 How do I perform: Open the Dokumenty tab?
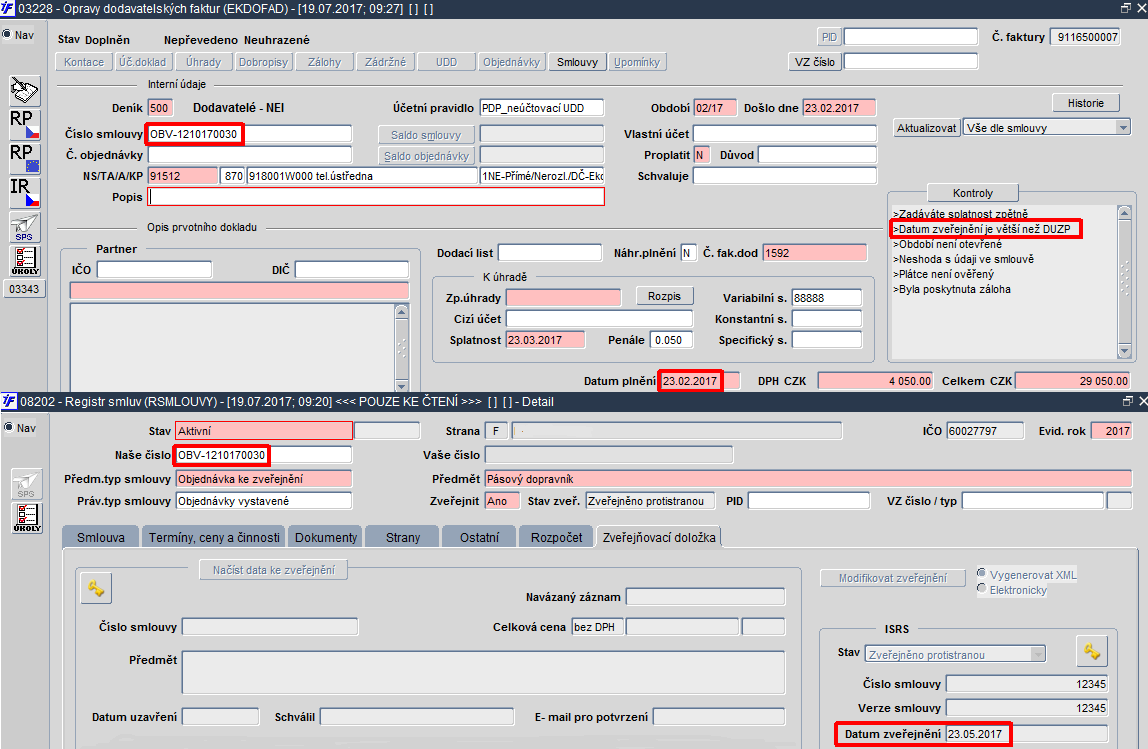click(326, 537)
